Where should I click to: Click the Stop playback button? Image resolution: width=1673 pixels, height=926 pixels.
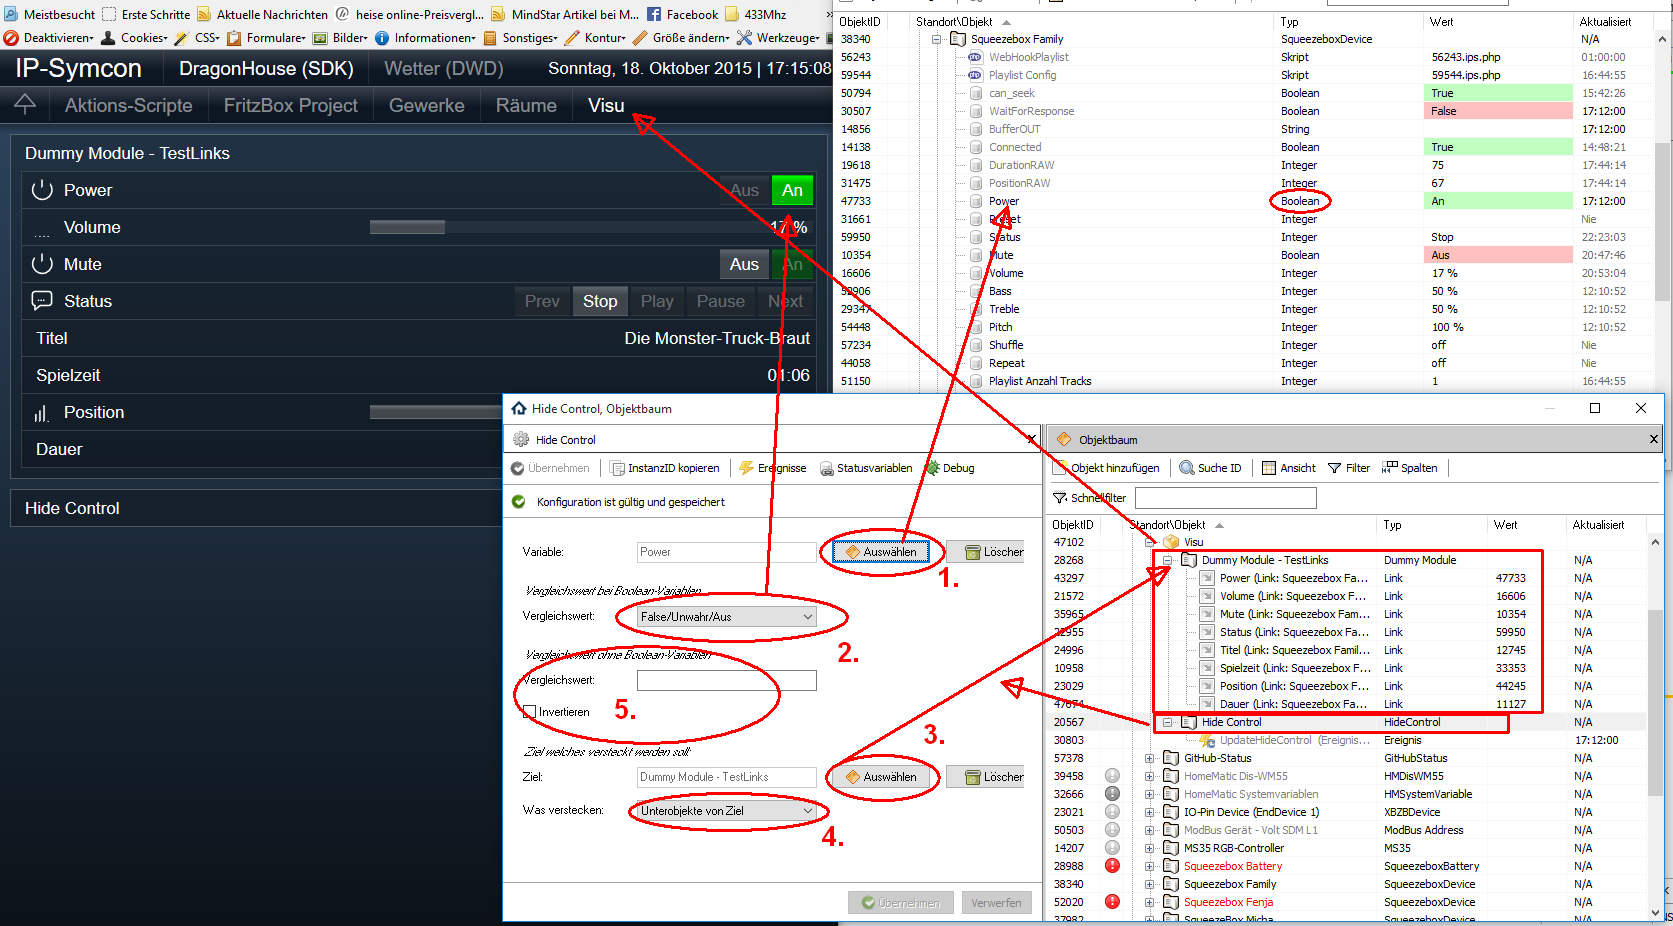click(x=600, y=301)
